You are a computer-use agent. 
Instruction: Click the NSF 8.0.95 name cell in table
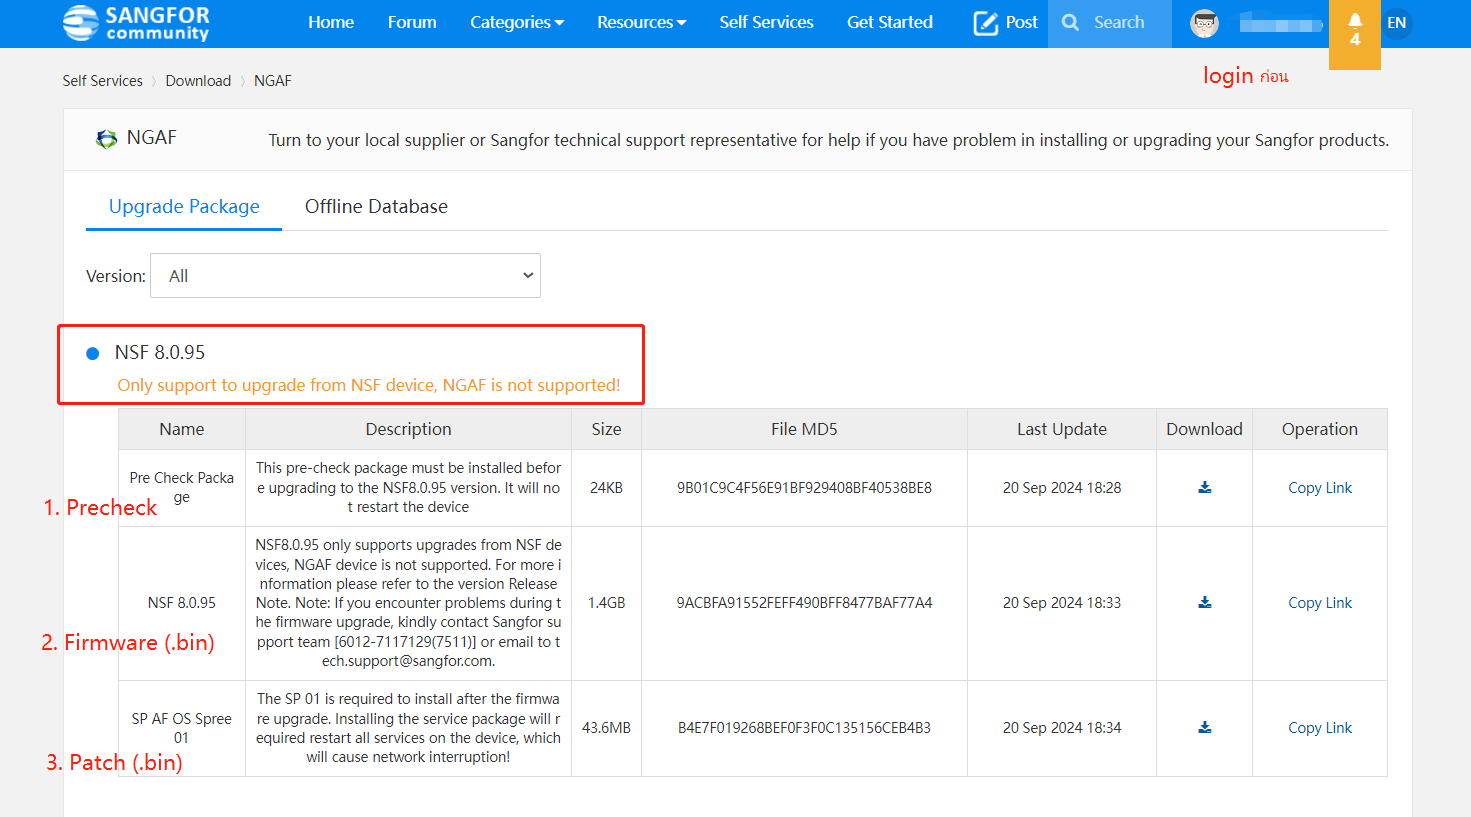[x=181, y=603]
